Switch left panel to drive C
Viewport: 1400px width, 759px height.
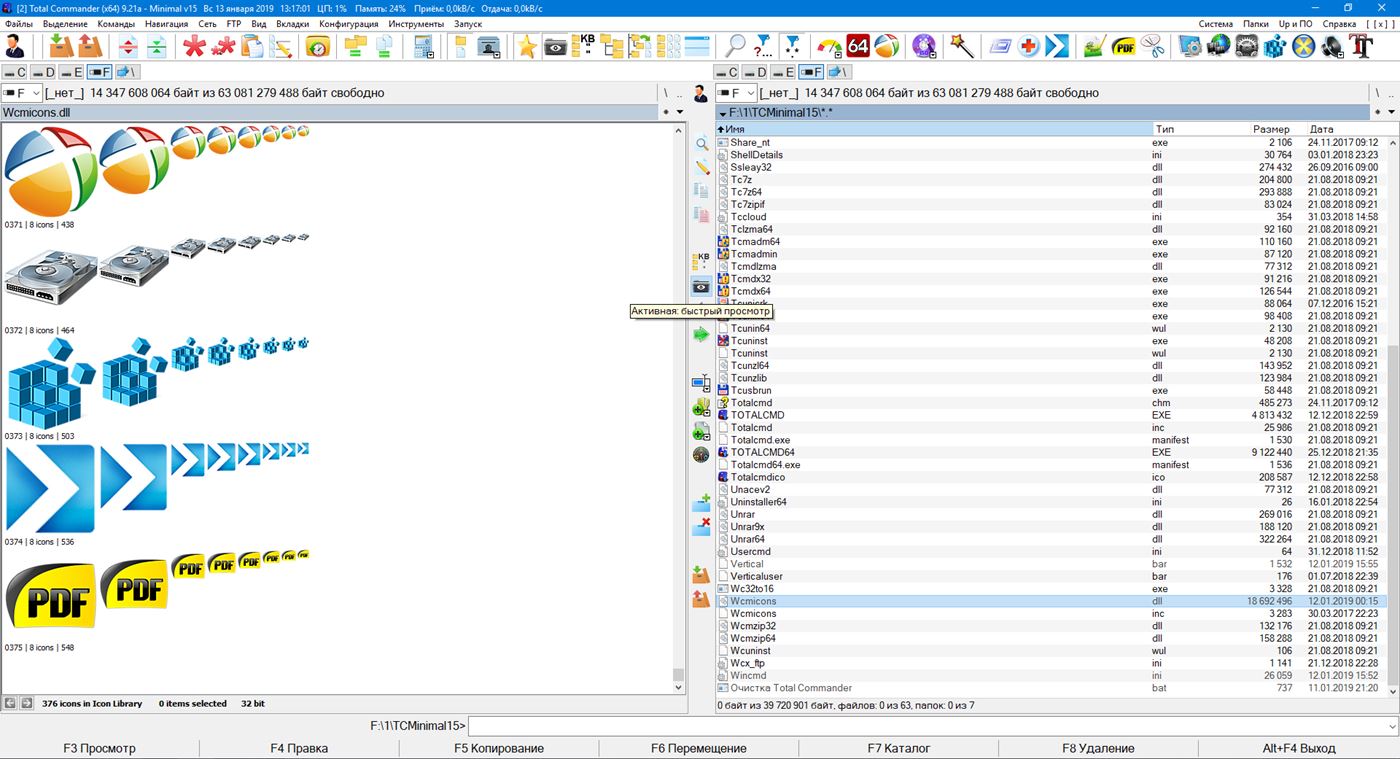[x=15, y=72]
